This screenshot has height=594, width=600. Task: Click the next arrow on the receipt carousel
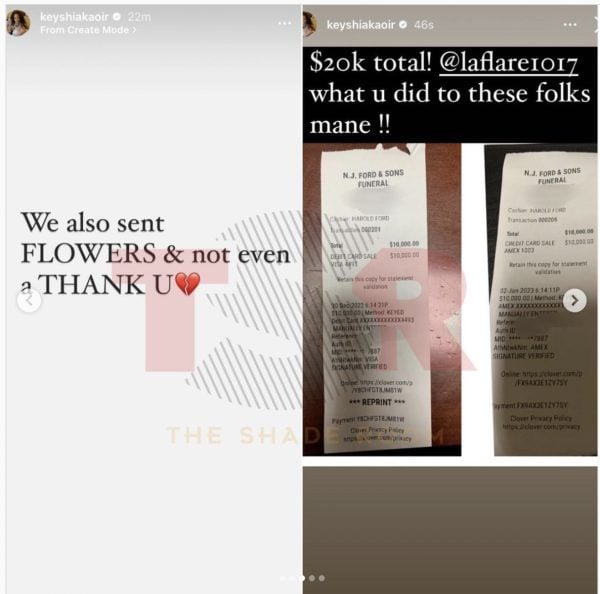574,301
